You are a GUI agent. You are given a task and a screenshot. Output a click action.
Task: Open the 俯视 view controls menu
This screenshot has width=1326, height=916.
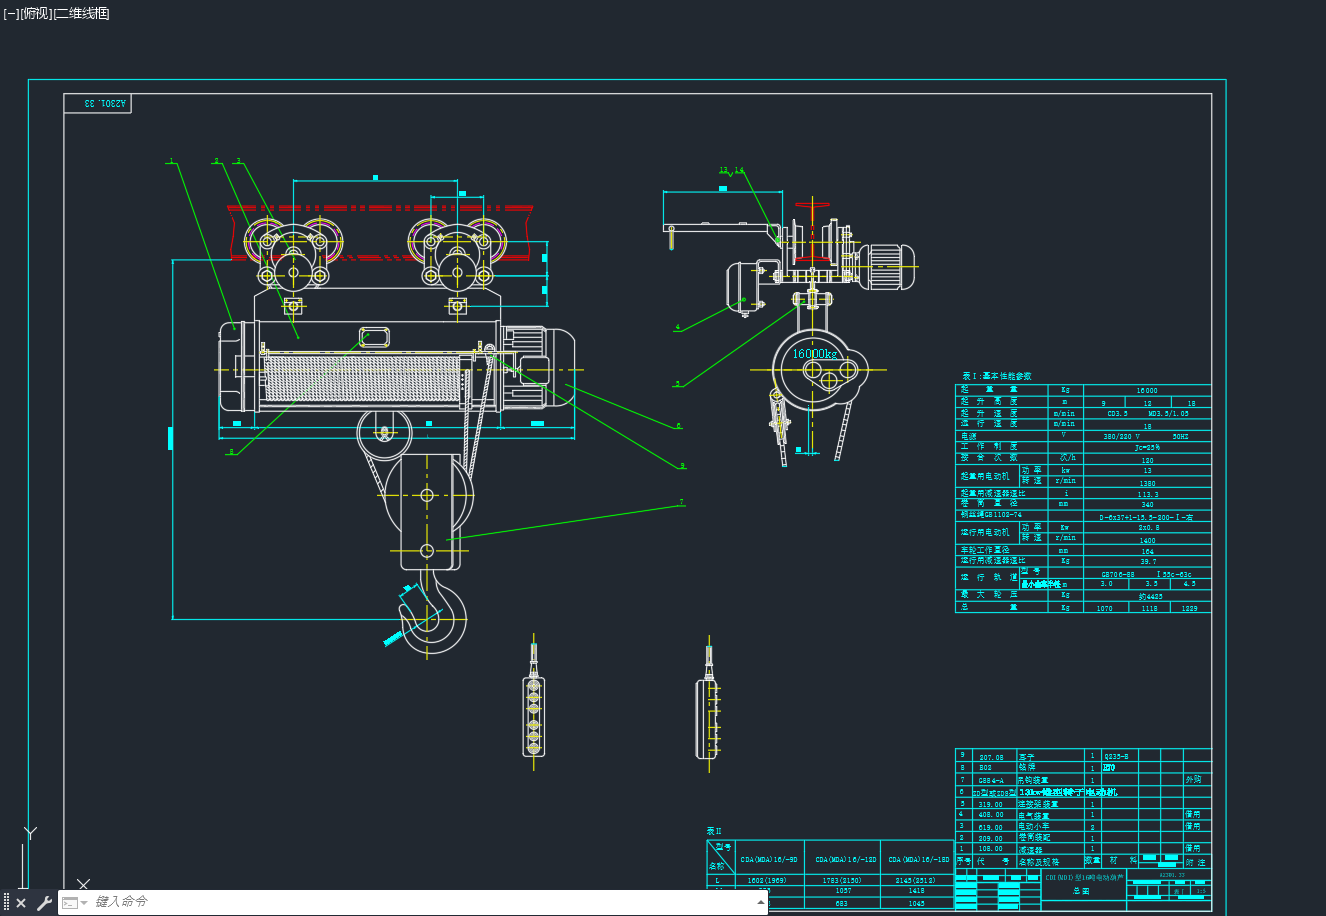coord(35,13)
